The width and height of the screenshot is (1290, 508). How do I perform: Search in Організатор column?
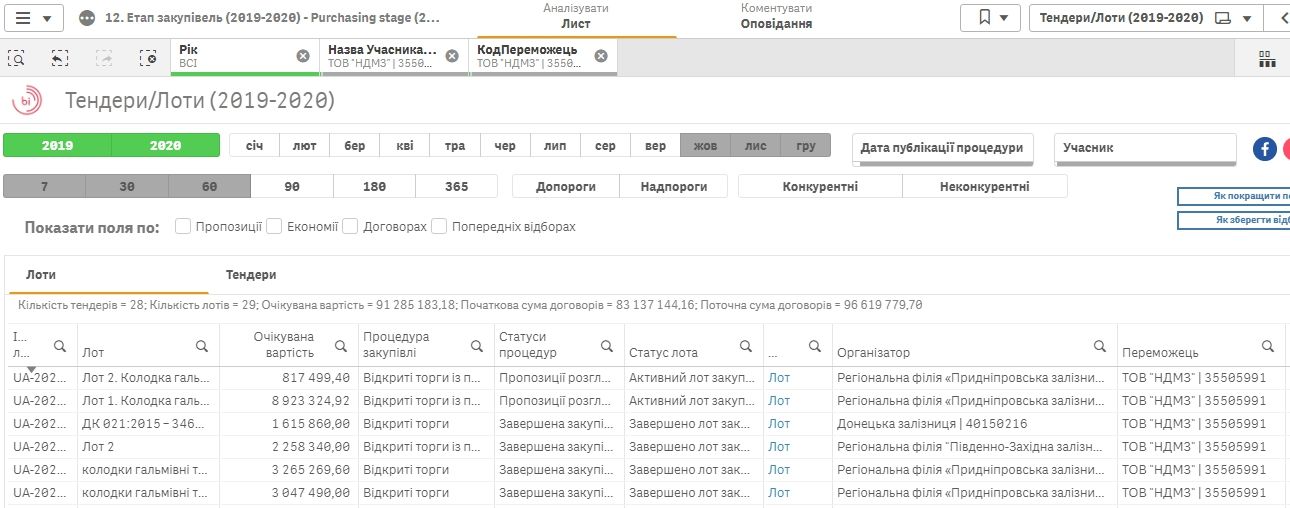1100,346
